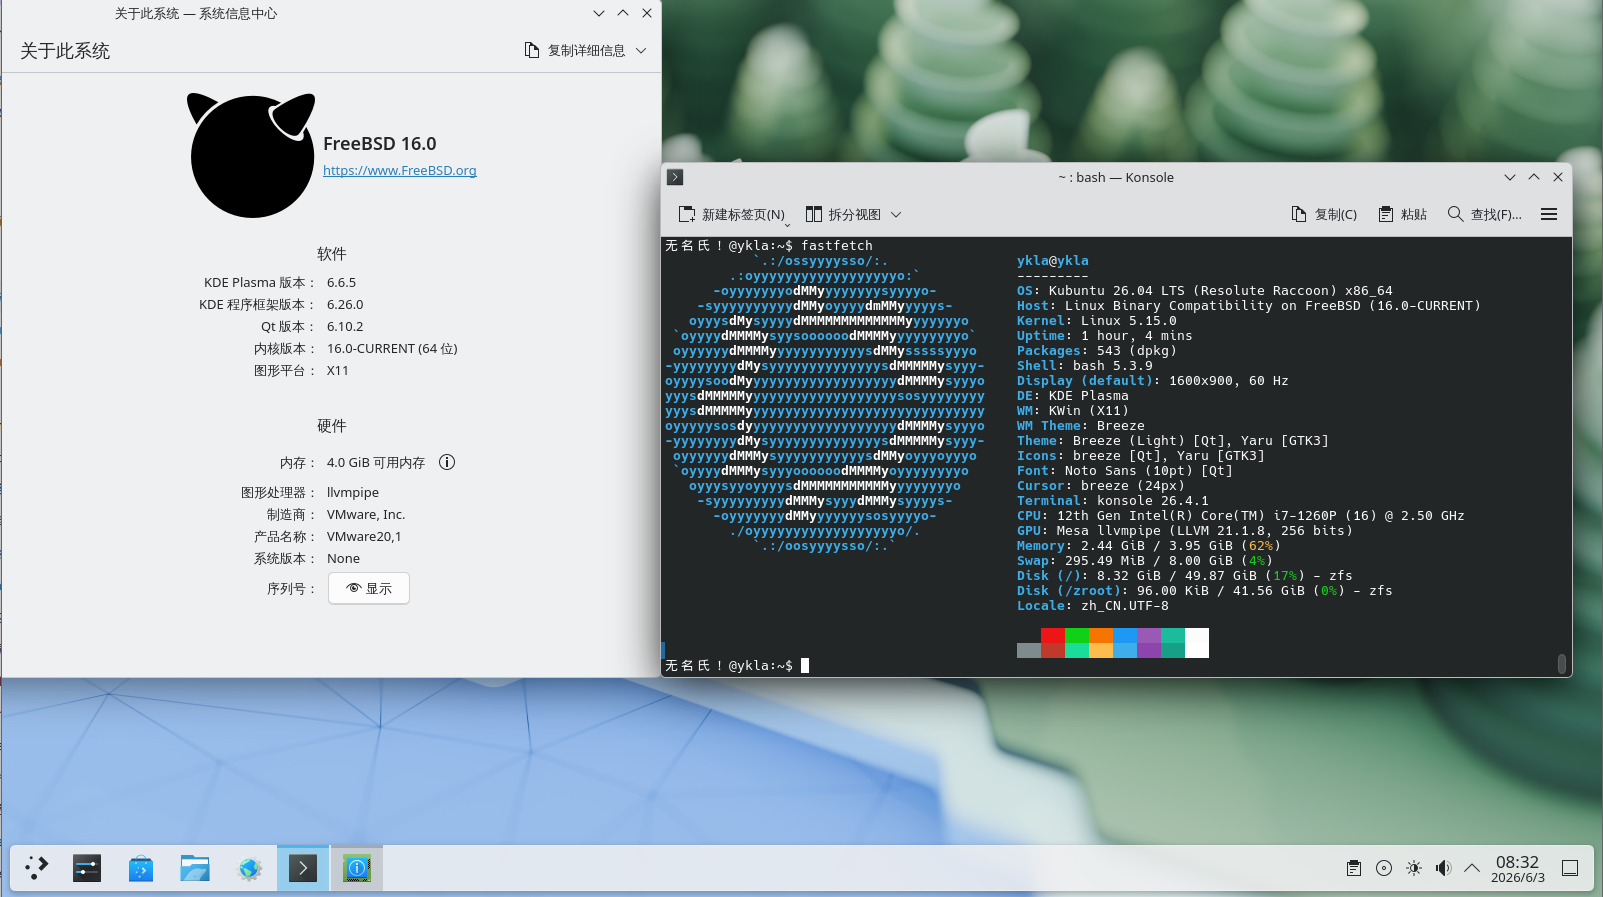Viewport: 1603px width, 897px height.
Task: Click the graphics platform value X11
Action: pos(338,371)
